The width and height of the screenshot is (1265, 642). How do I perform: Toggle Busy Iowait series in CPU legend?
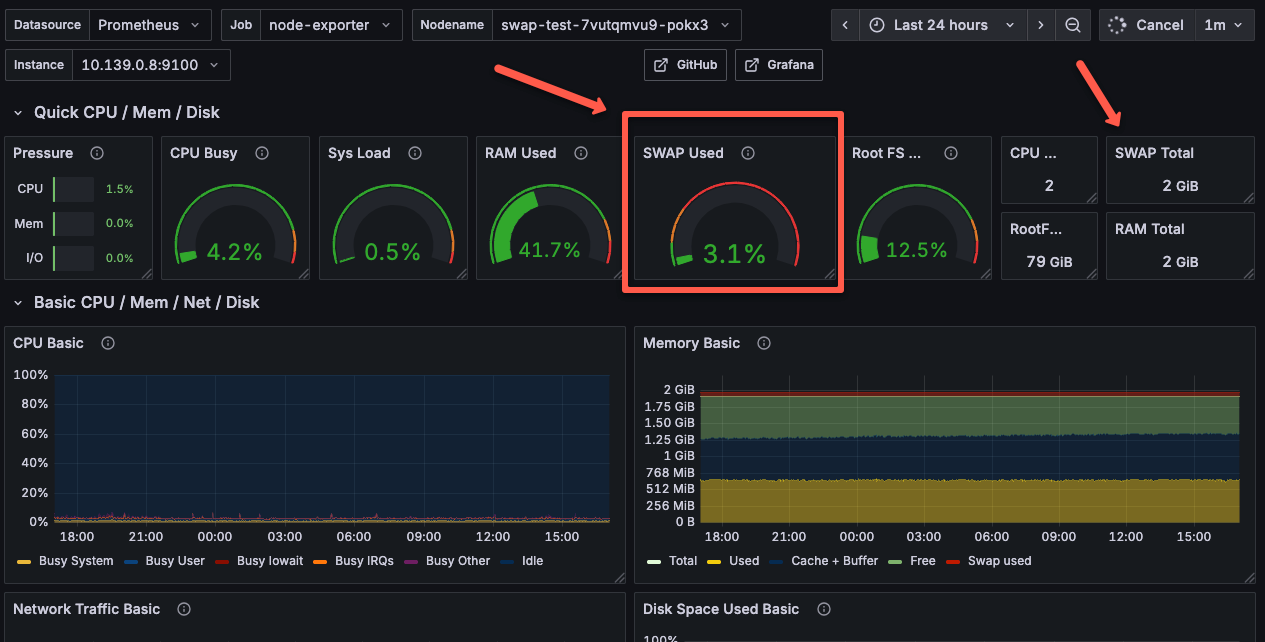coord(269,561)
